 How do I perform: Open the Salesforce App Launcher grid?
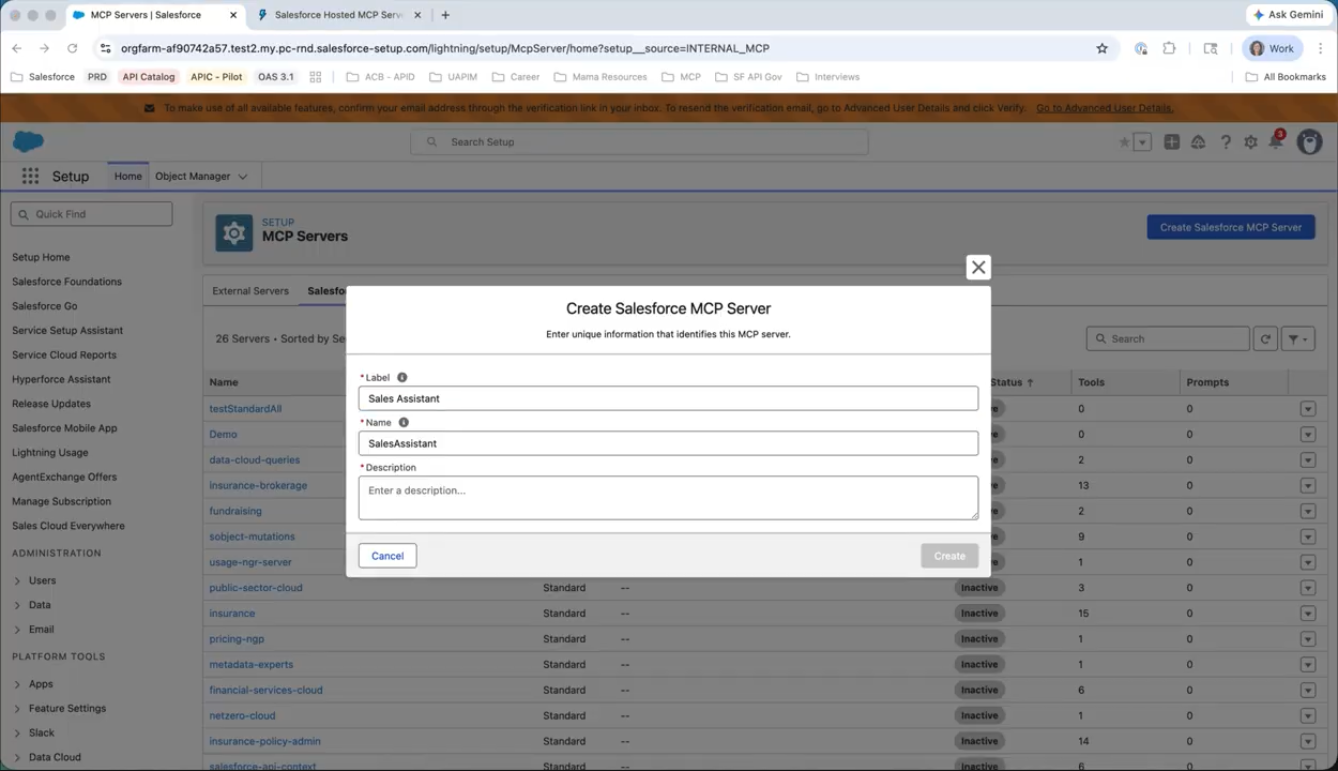(x=31, y=176)
